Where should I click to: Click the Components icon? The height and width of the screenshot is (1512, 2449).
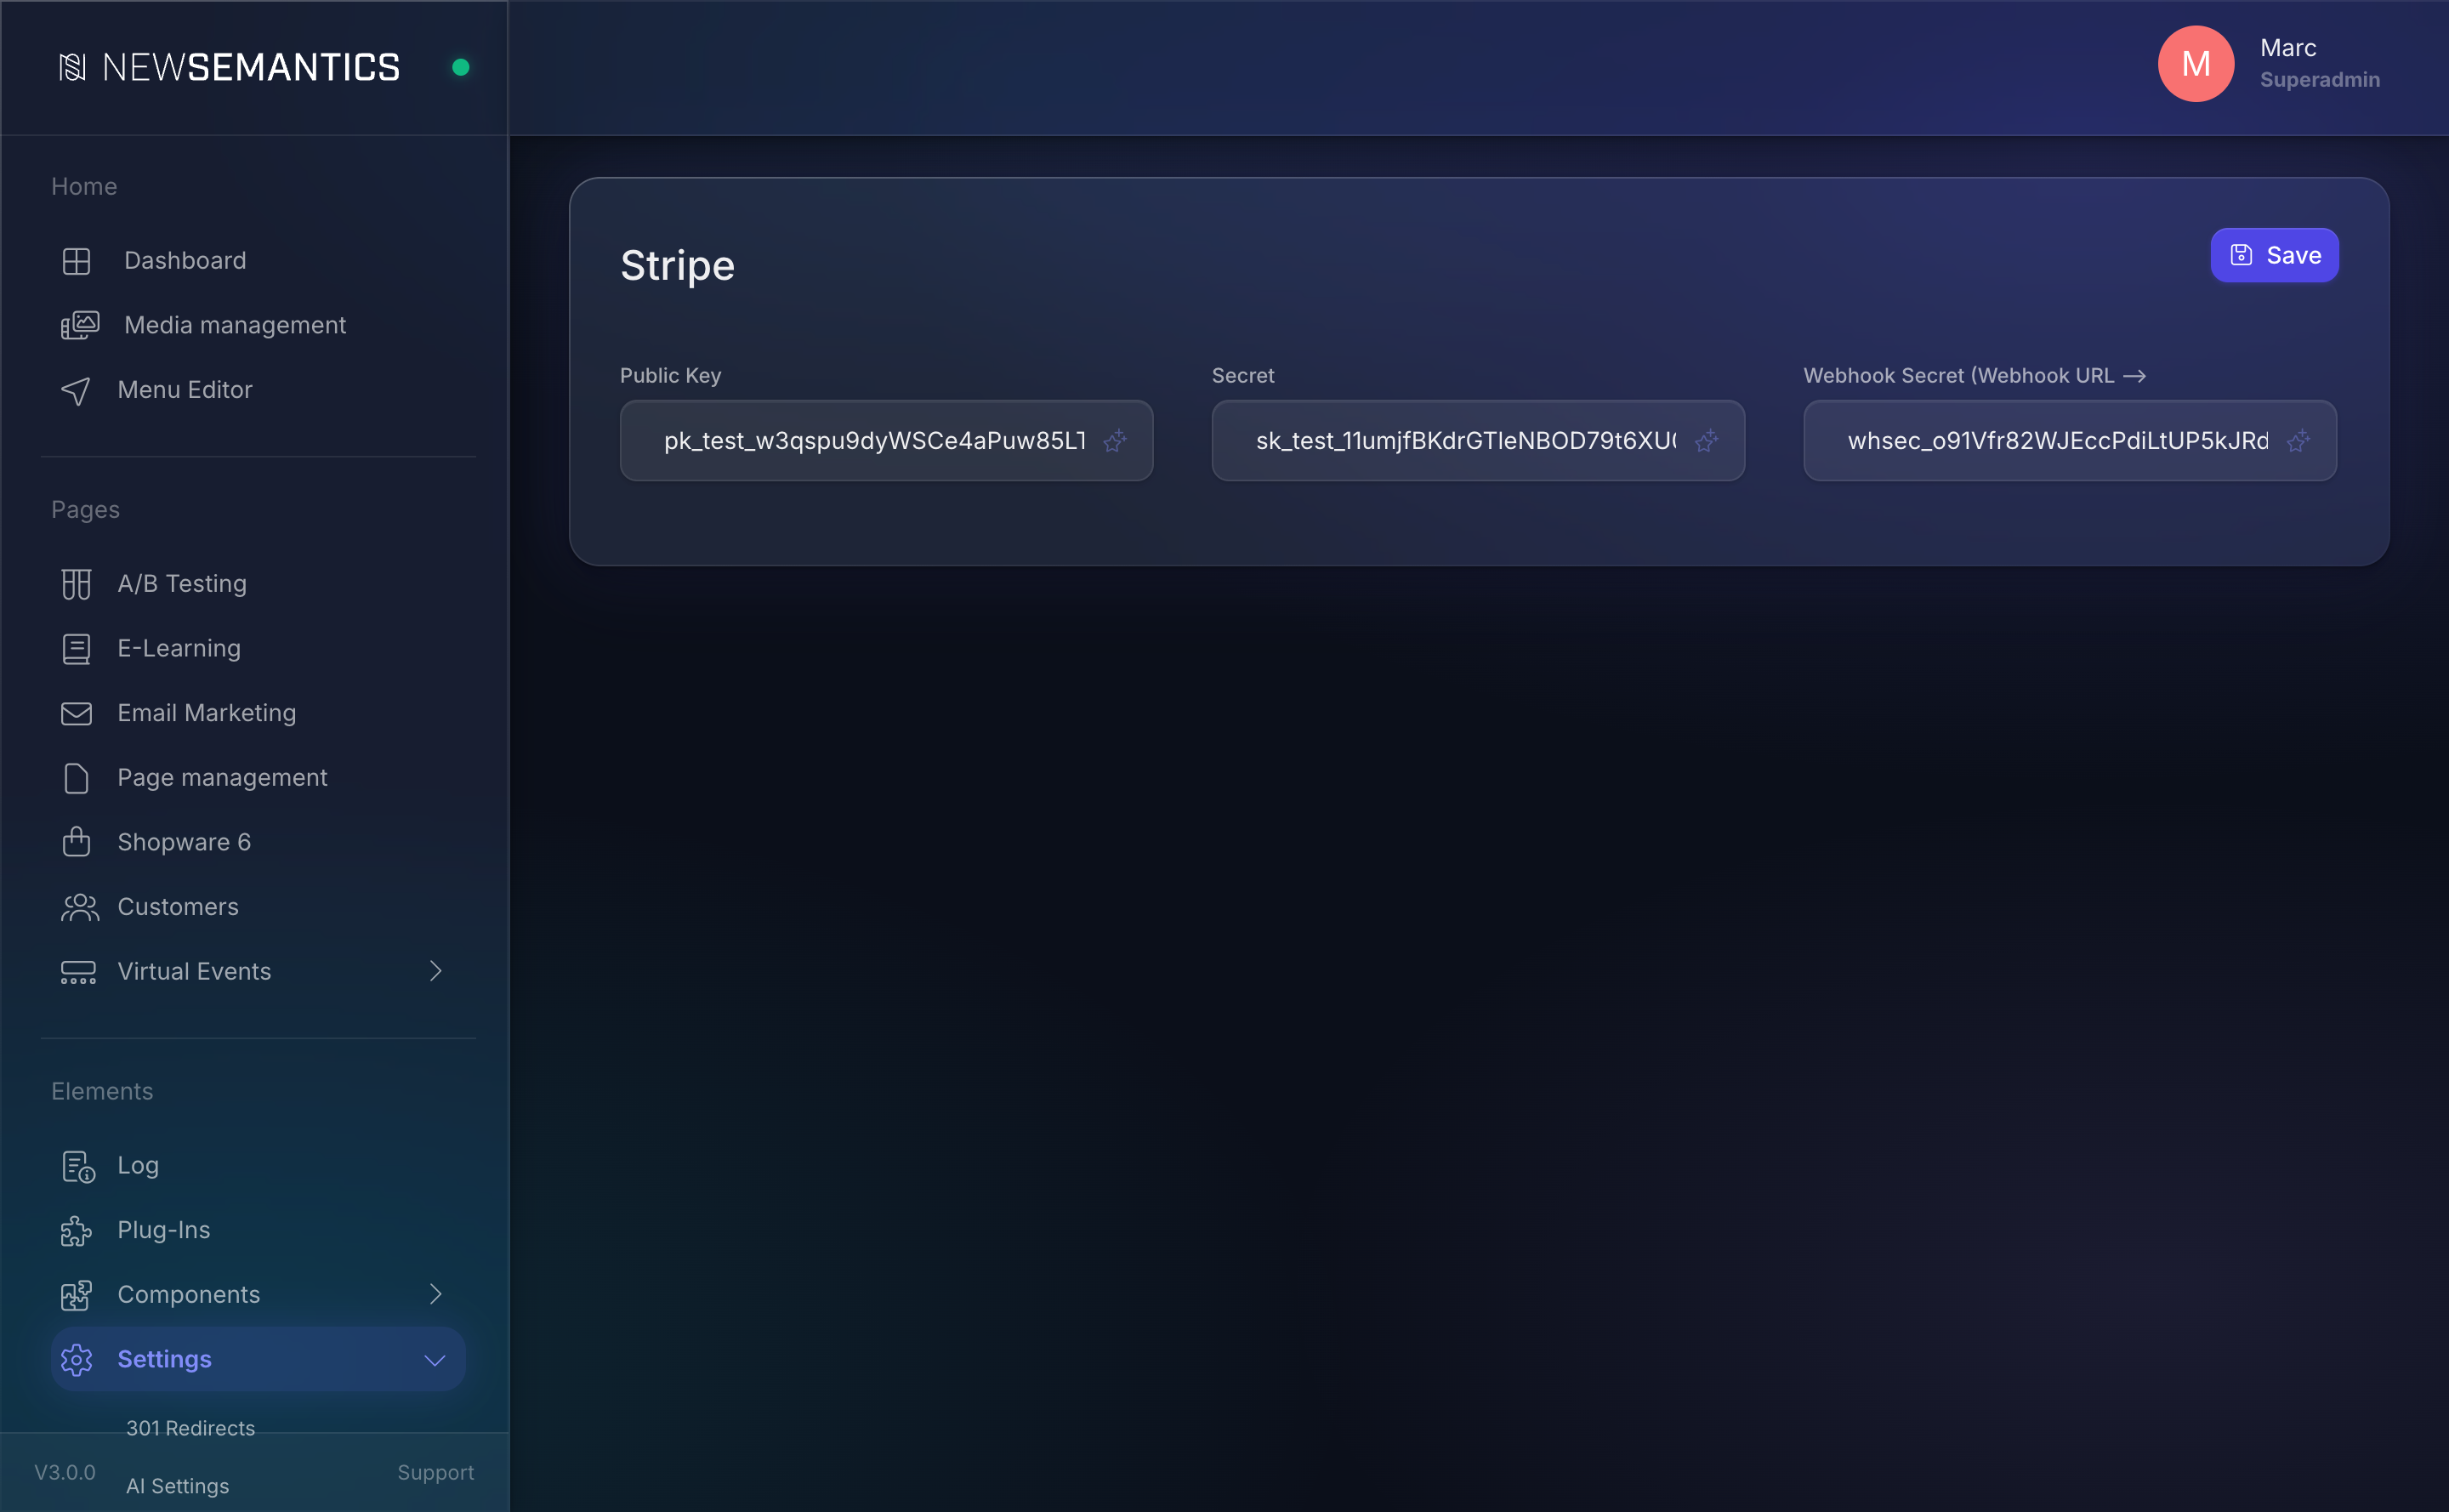click(76, 1295)
